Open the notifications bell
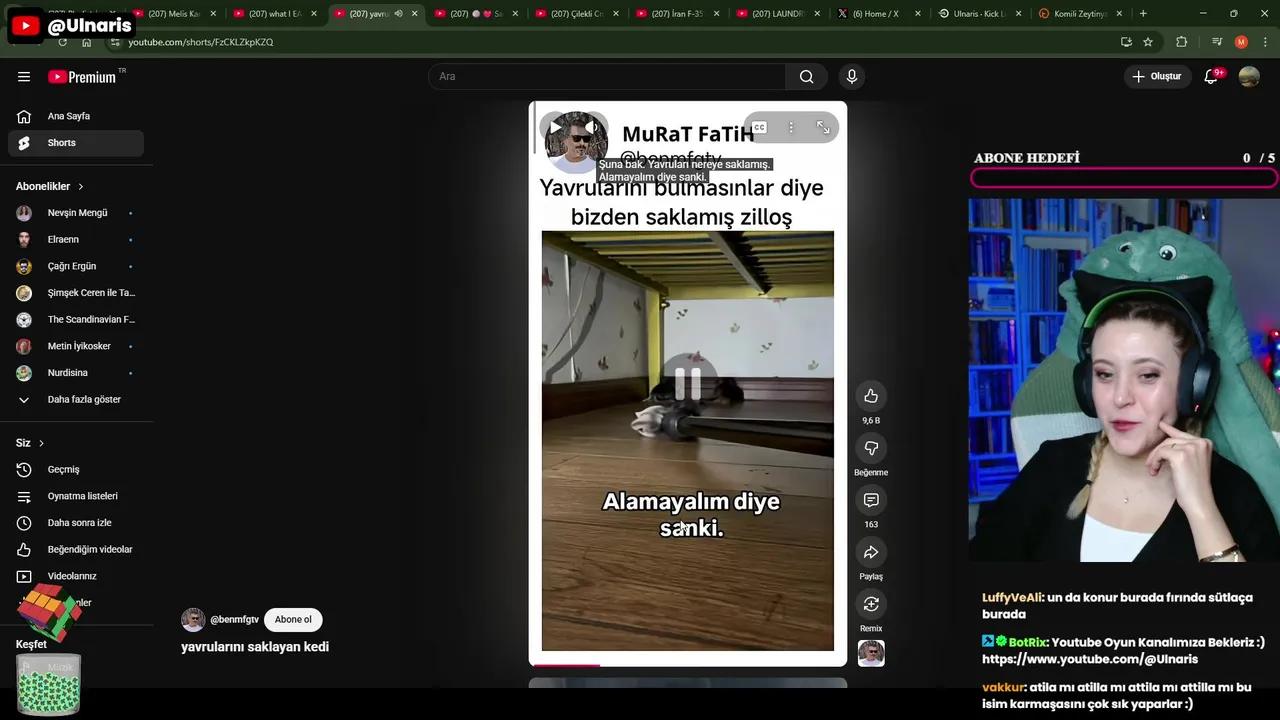This screenshot has height=720, width=1280. pos(1211,76)
